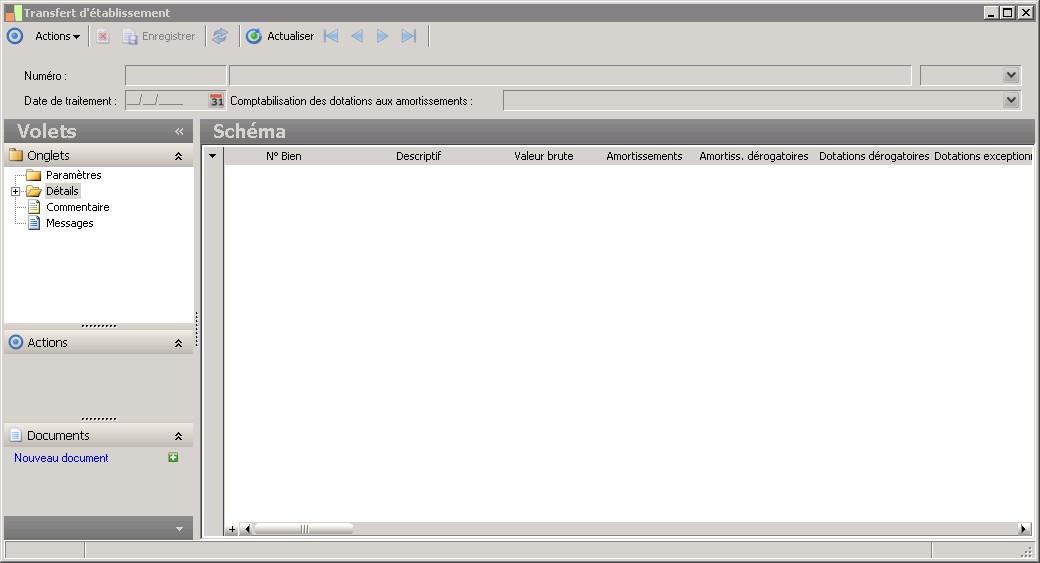The height and width of the screenshot is (563, 1040).
Task: Click the red delete icon in toolbar
Action: (103, 36)
